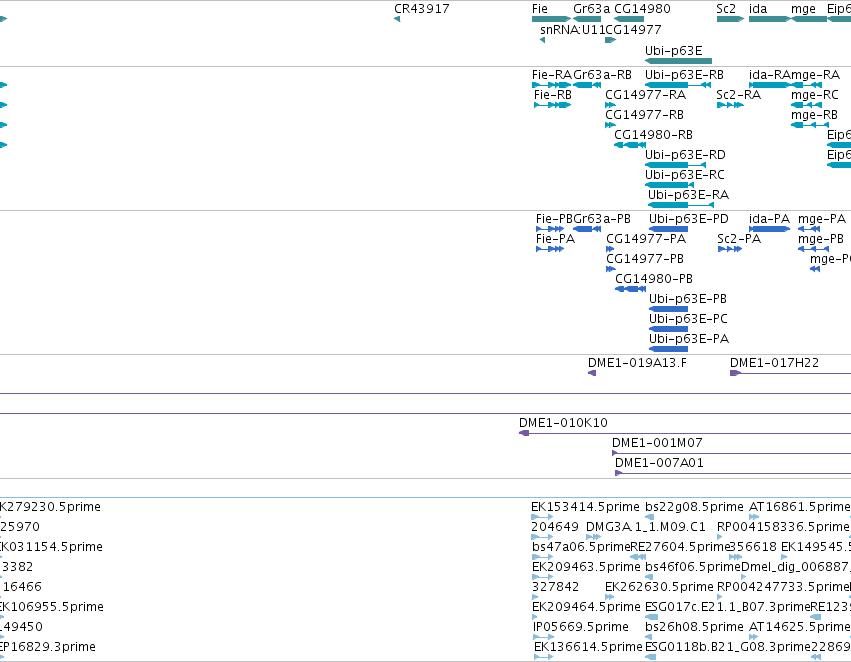Viewport: 851px width, 662px height.
Task: Select the EK106955.5prime EST label
Action: coord(52,607)
